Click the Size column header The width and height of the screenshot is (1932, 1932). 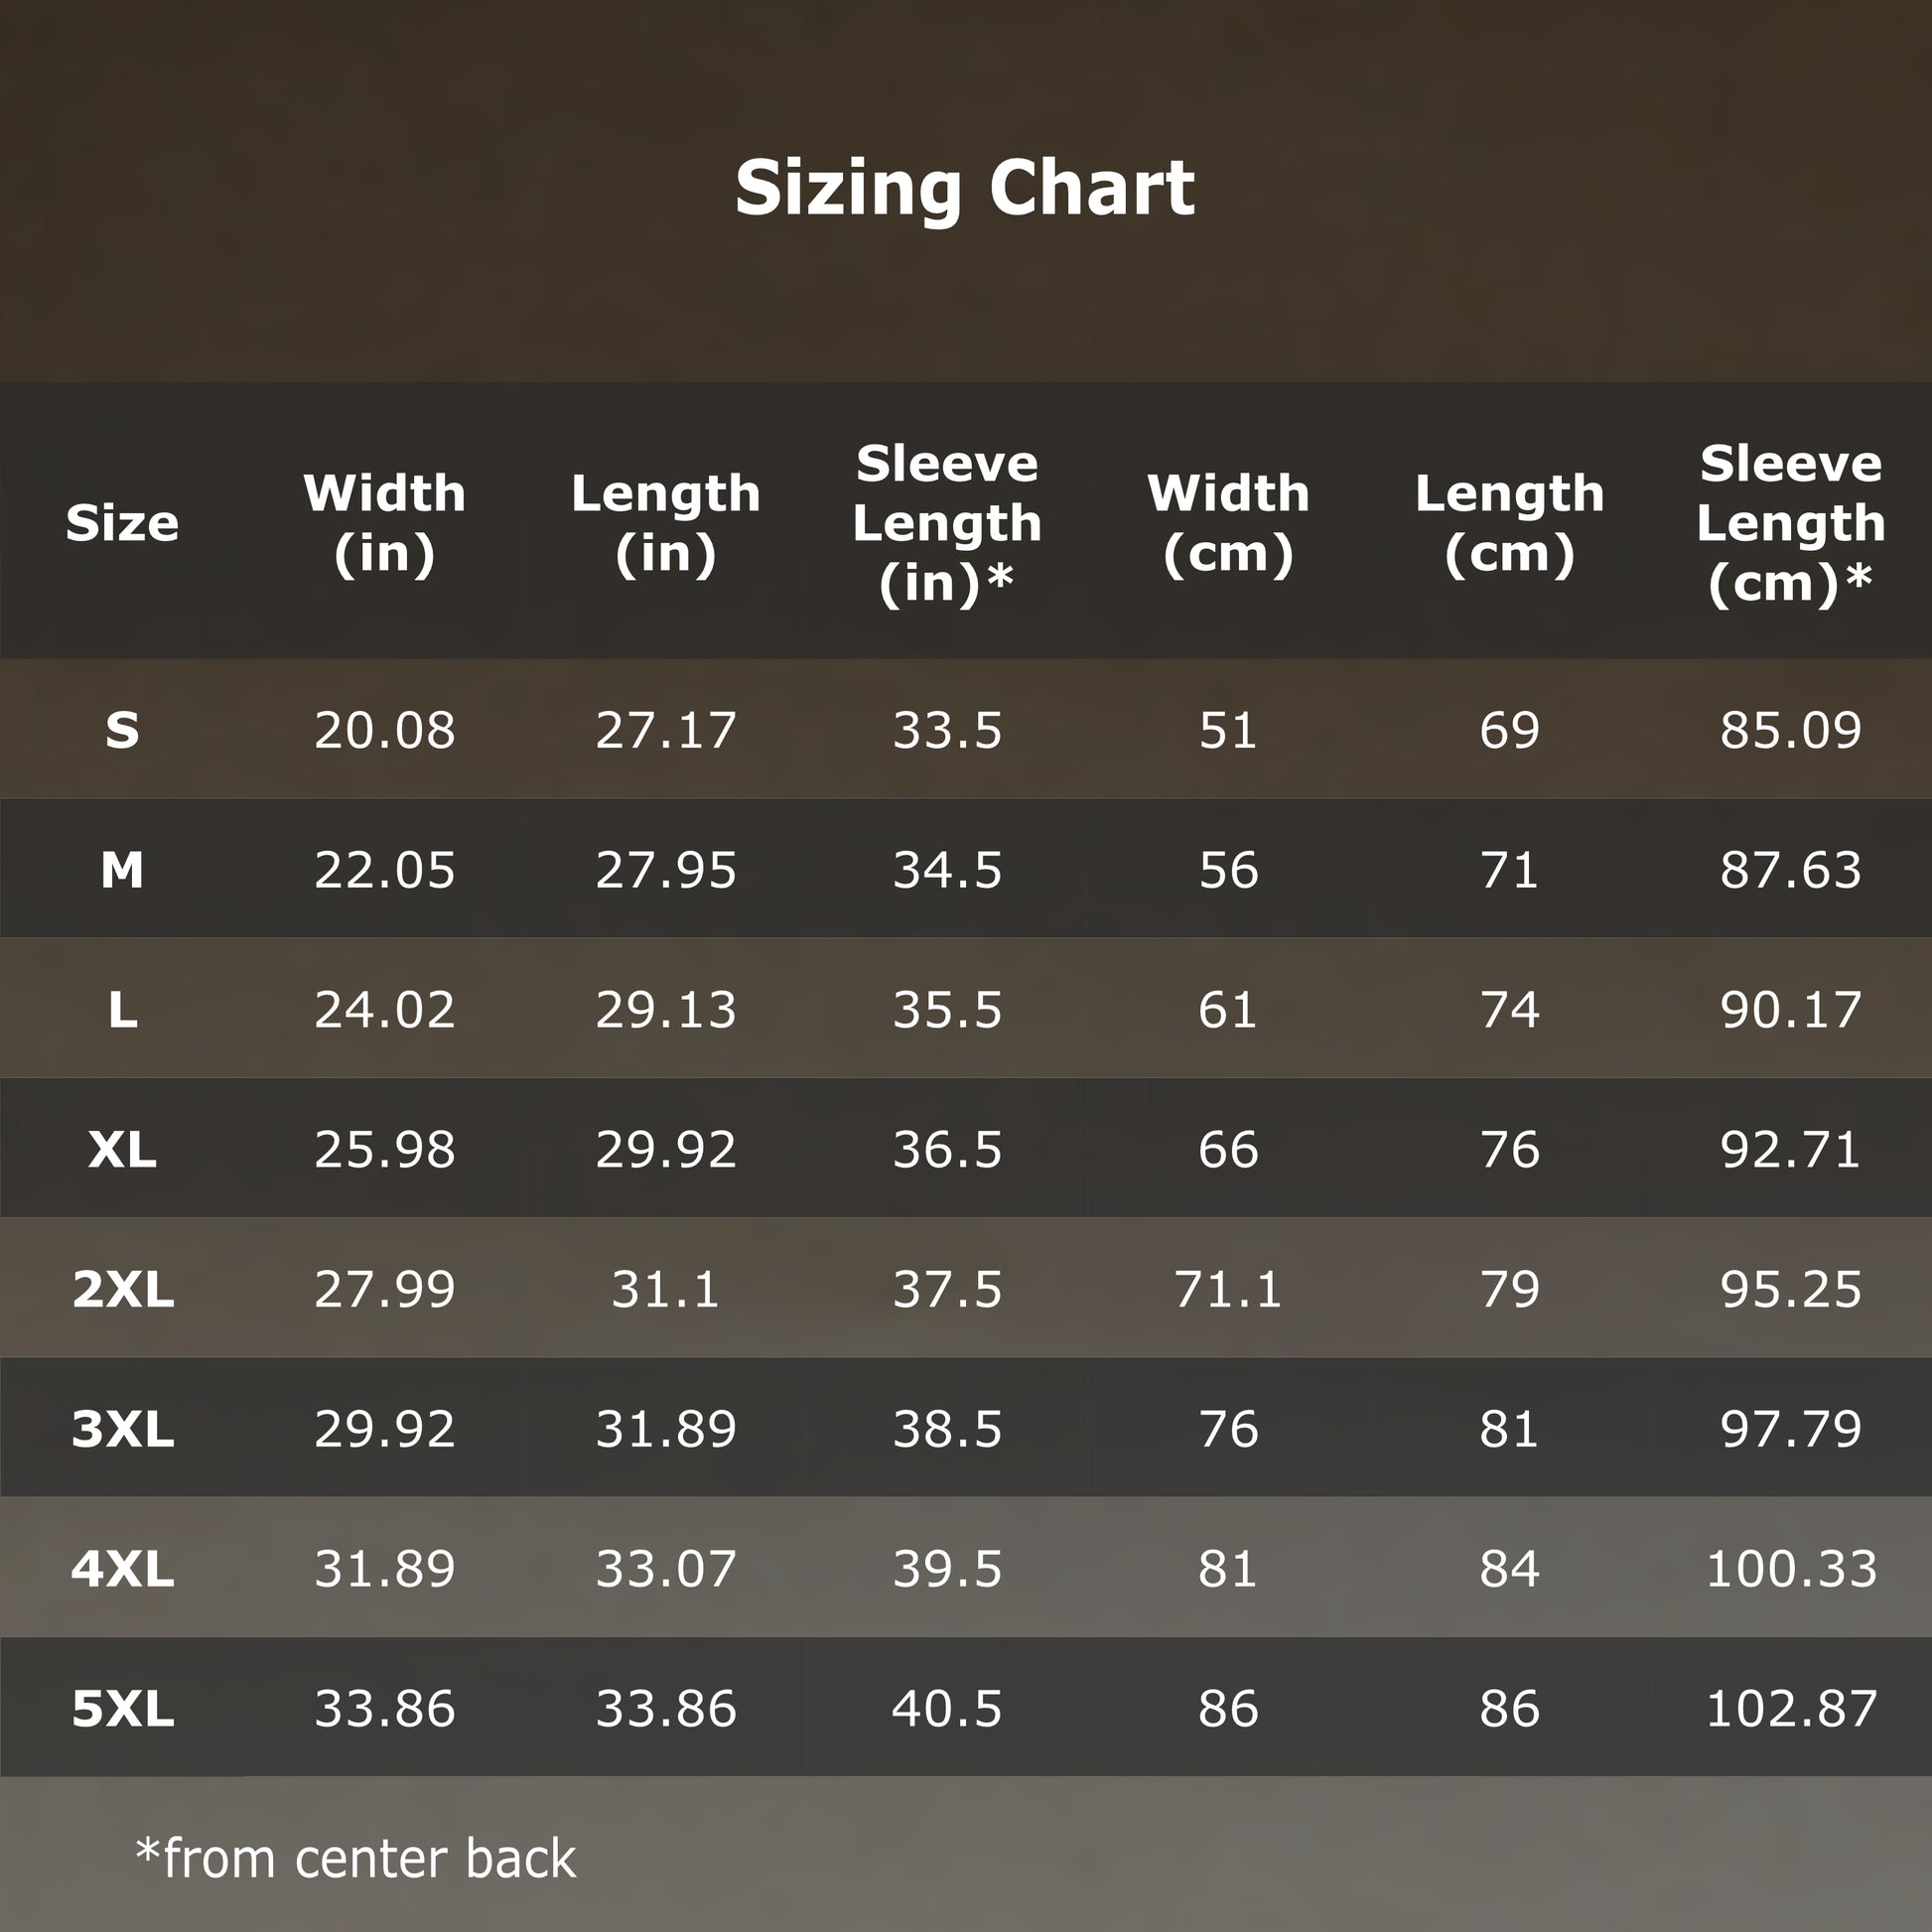pos(122,523)
